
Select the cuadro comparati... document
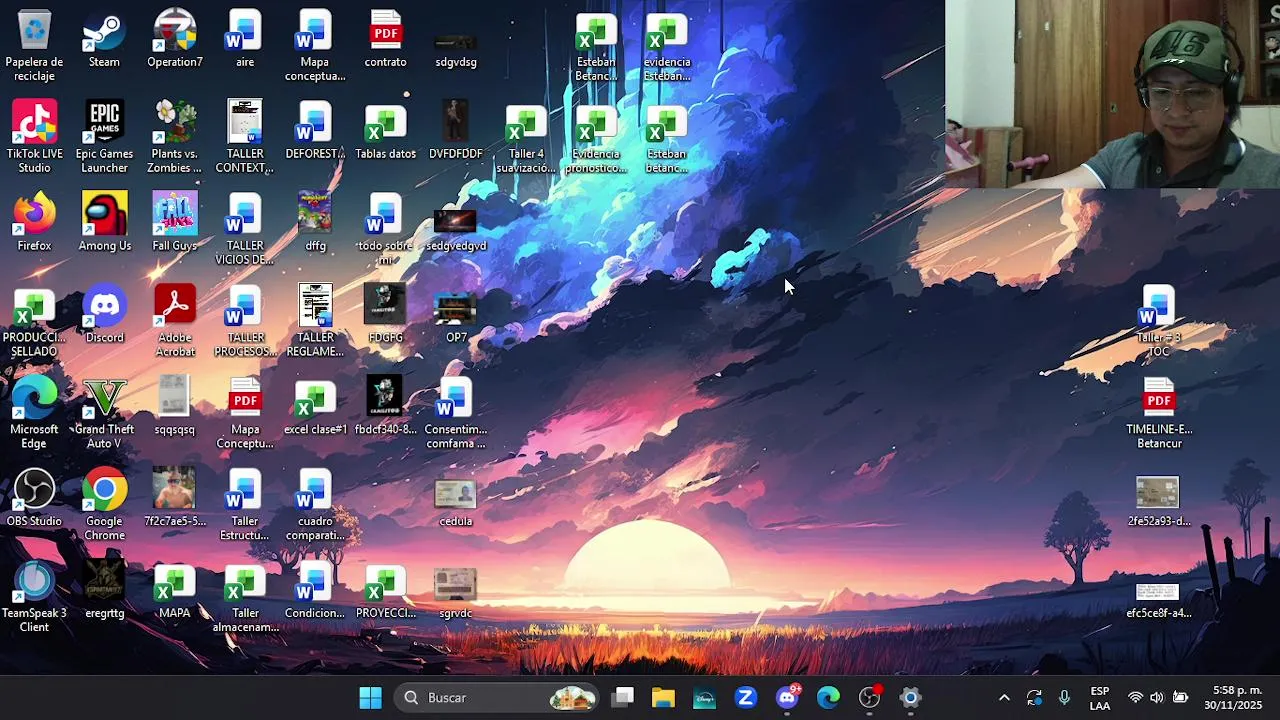pyautogui.click(x=315, y=505)
